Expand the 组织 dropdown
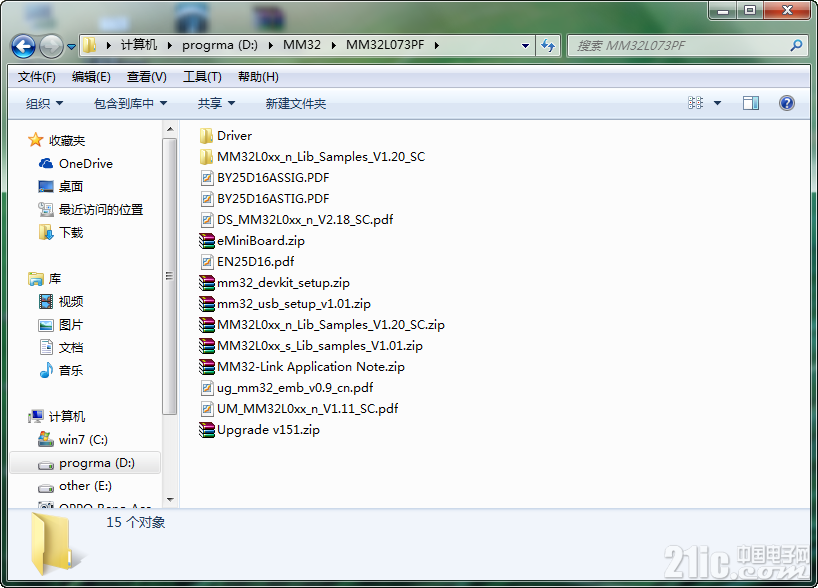The image size is (818, 588). tap(44, 103)
